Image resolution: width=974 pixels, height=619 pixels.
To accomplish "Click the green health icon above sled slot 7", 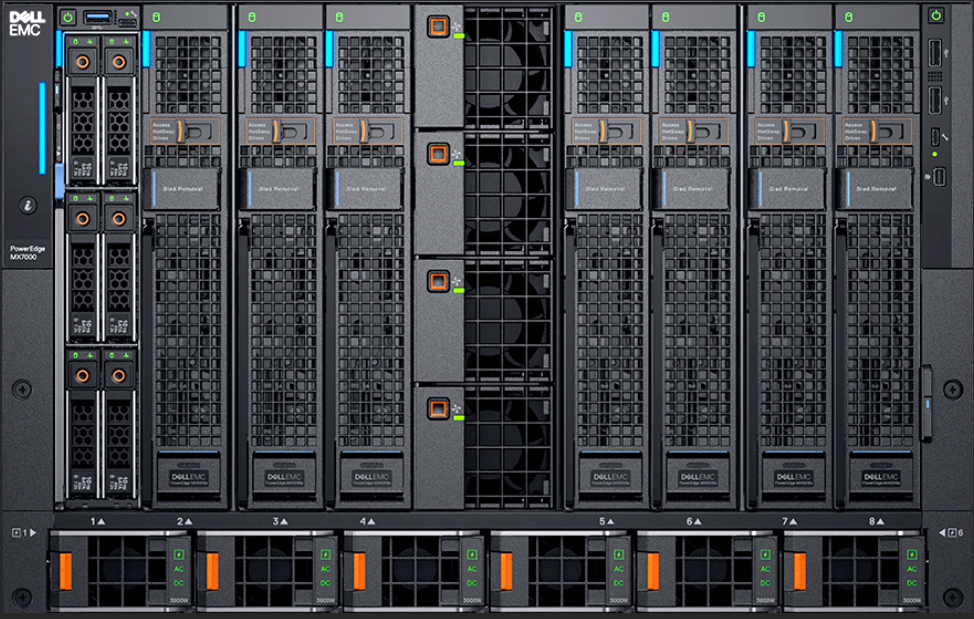I will coord(761,17).
